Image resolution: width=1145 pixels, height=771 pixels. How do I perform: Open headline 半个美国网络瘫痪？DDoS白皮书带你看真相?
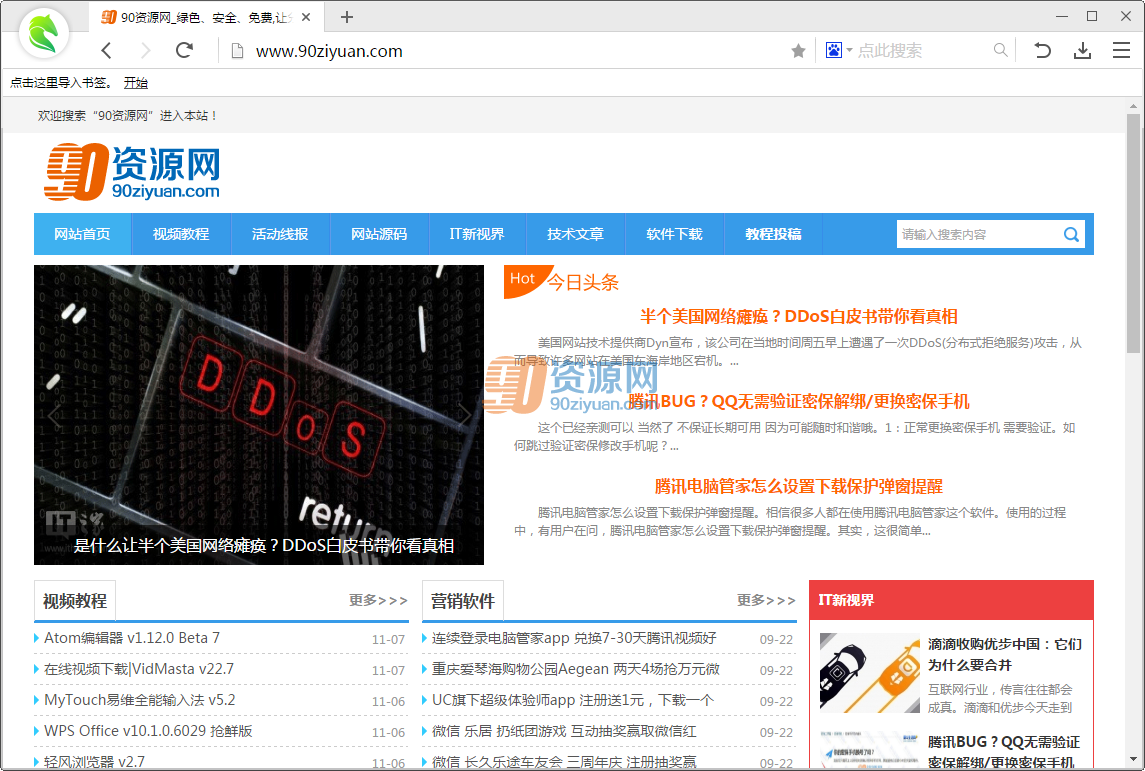point(799,317)
